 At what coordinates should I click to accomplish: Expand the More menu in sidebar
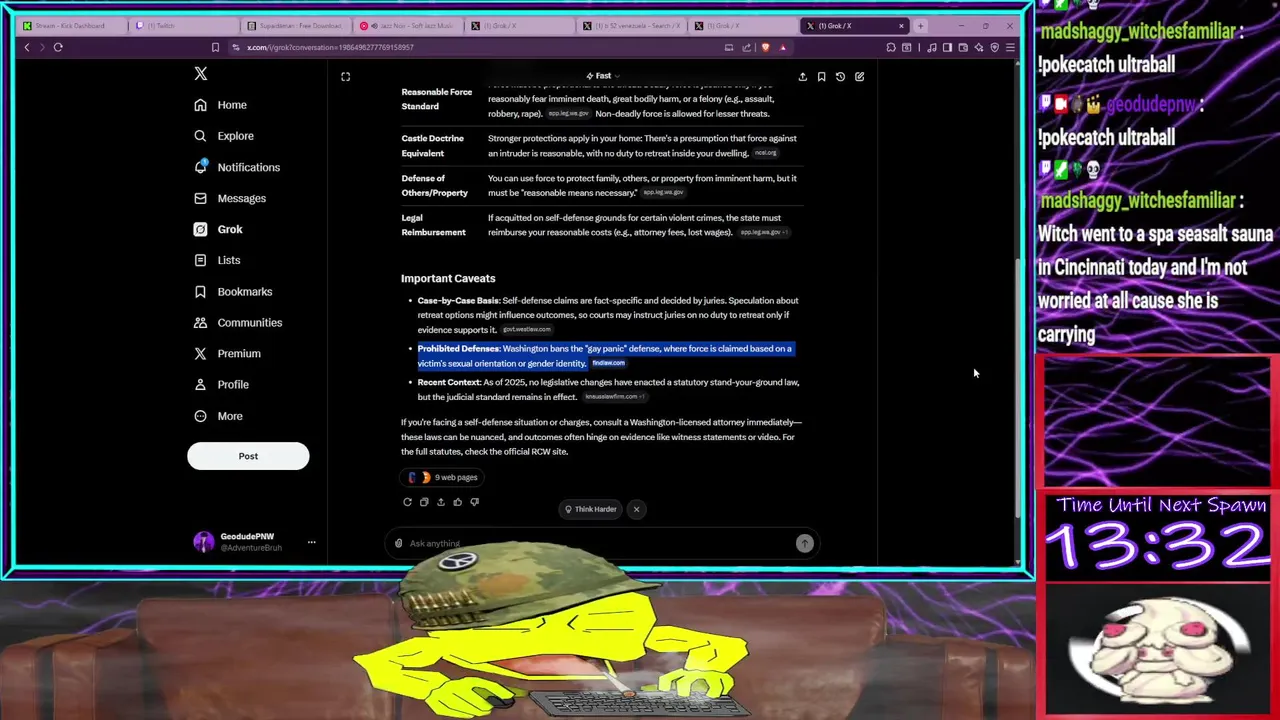[x=218, y=416]
